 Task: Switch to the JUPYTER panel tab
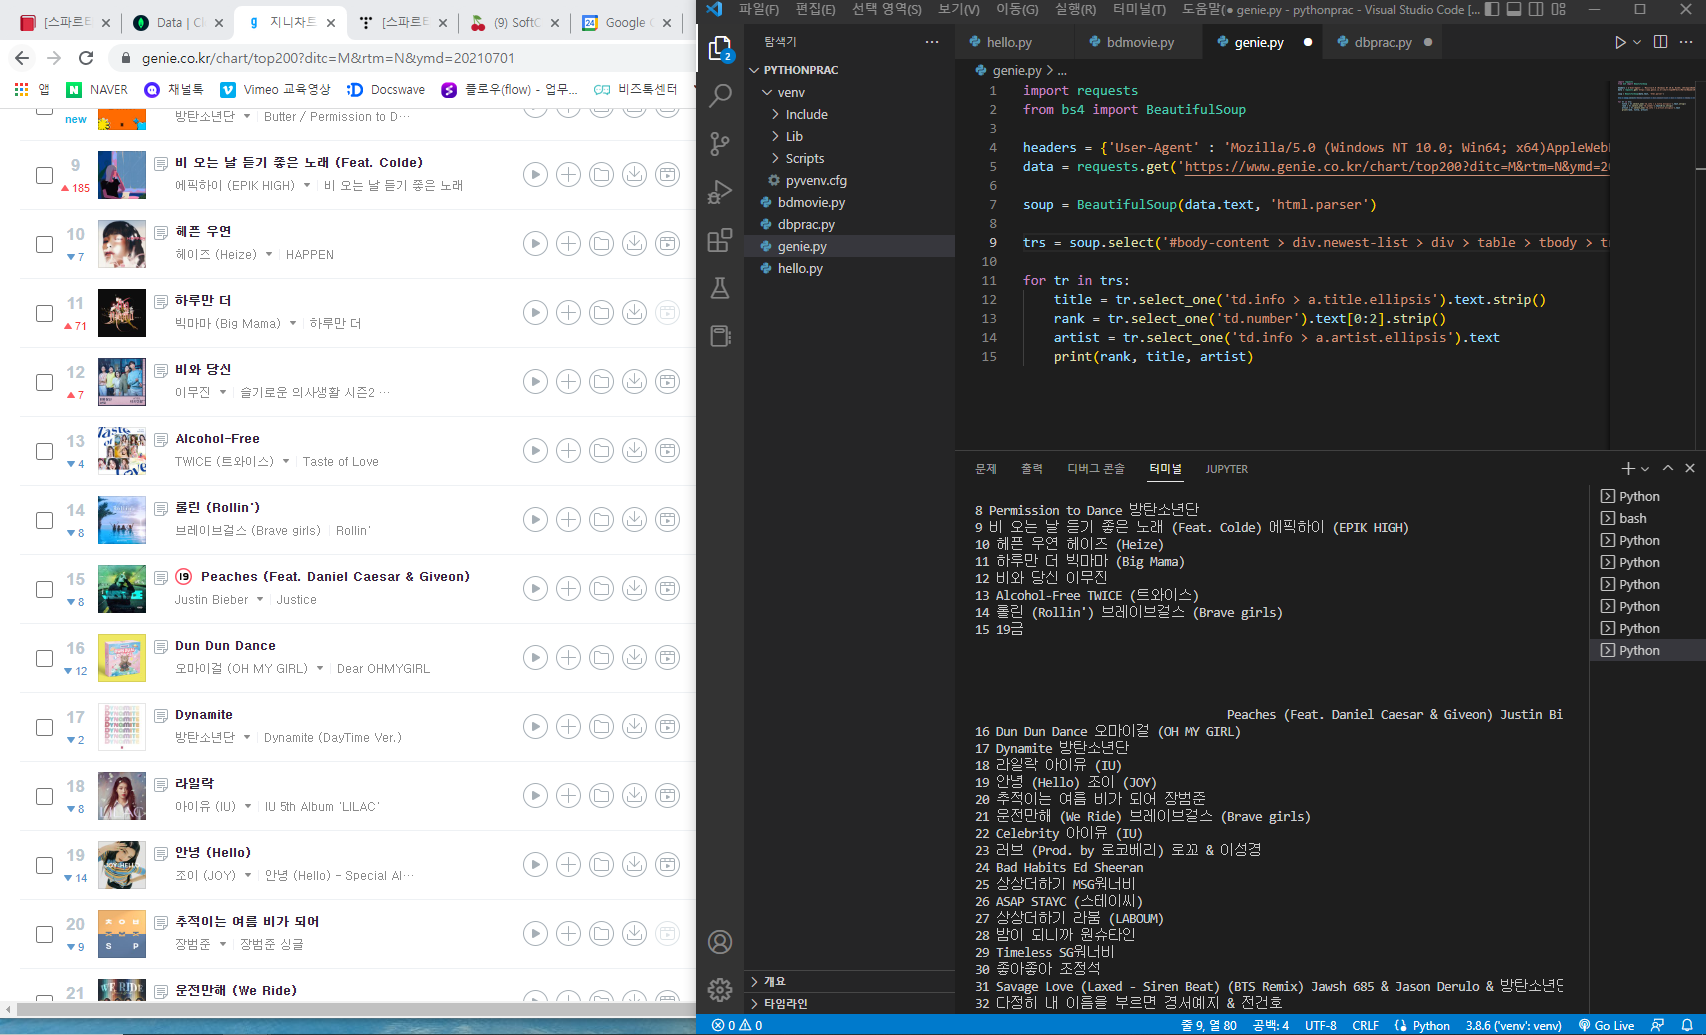click(x=1226, y=469)
